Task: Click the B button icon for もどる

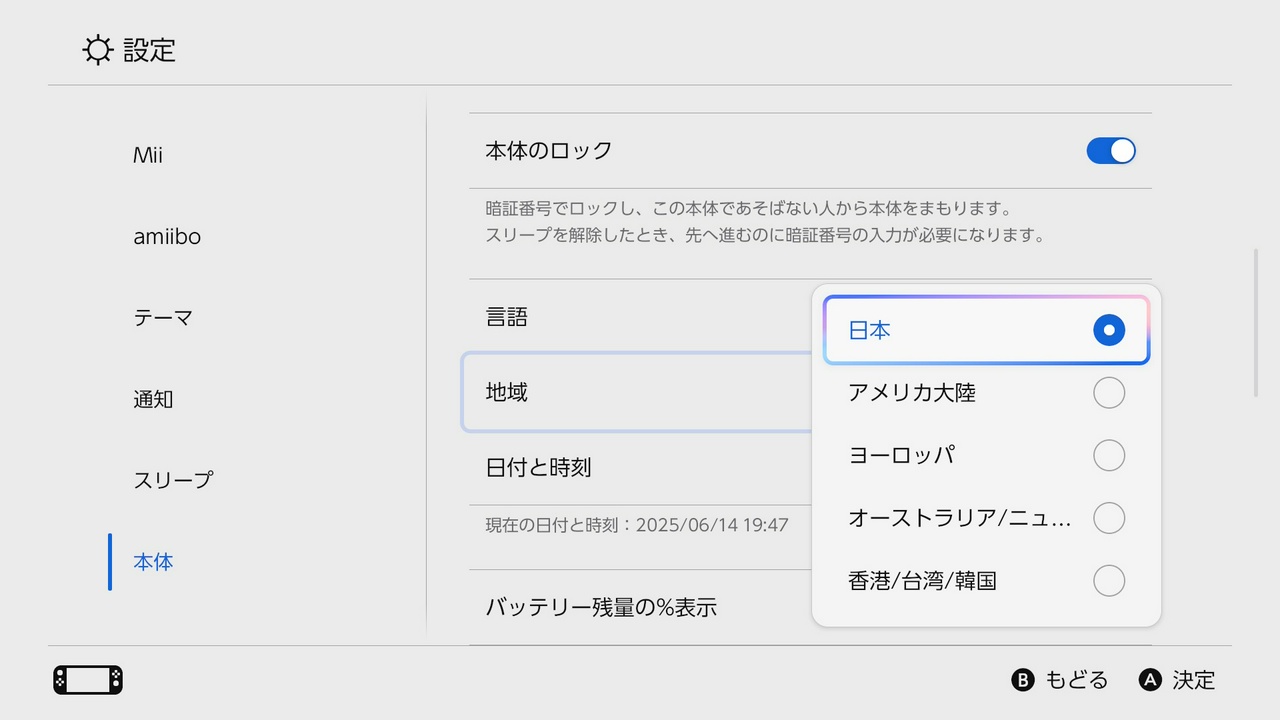Action: click(1022, 680)
